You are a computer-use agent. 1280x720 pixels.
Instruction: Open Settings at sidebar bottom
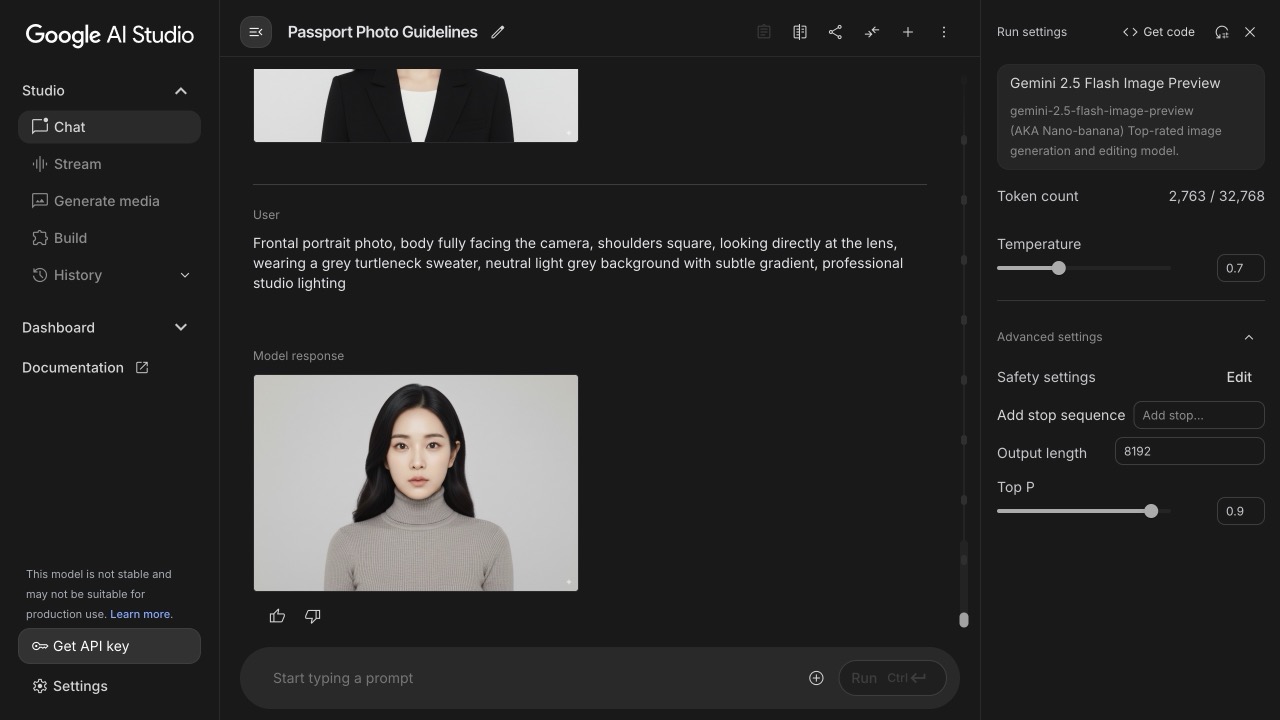click(x=69, y=686)
